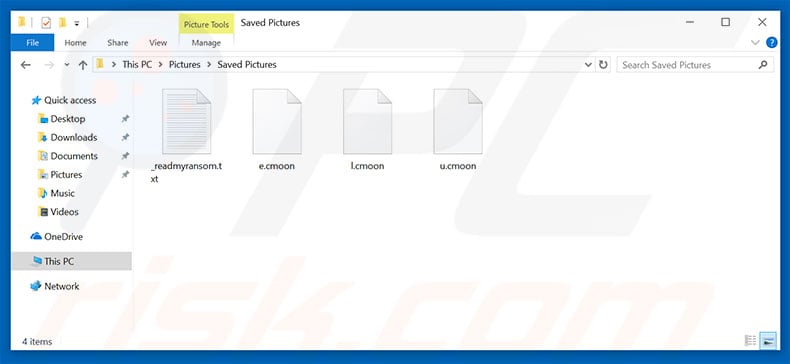Refresh the Saved Pictures folder
Image resolution: width=790 pixels, height=364 pixels.
[603, 65]
